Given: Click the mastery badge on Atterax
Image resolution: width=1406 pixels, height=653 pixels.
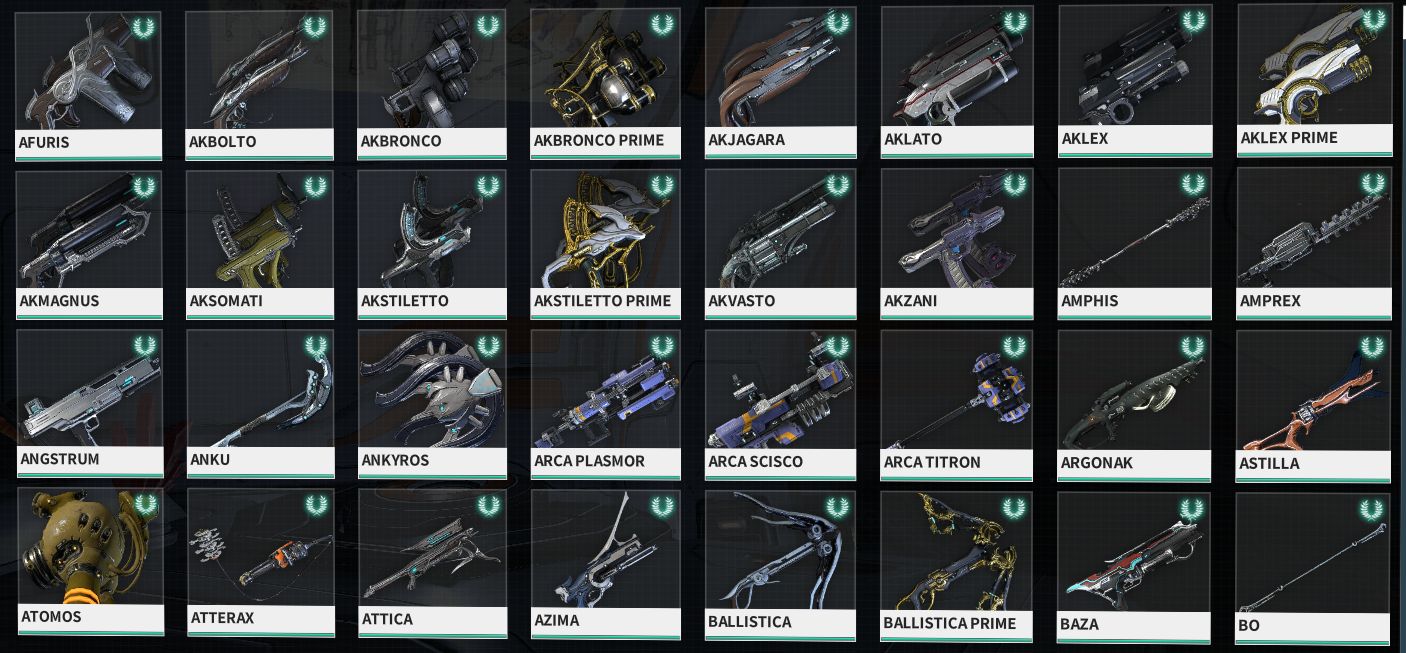Looking at the screenshot, I should coord(317,505).
